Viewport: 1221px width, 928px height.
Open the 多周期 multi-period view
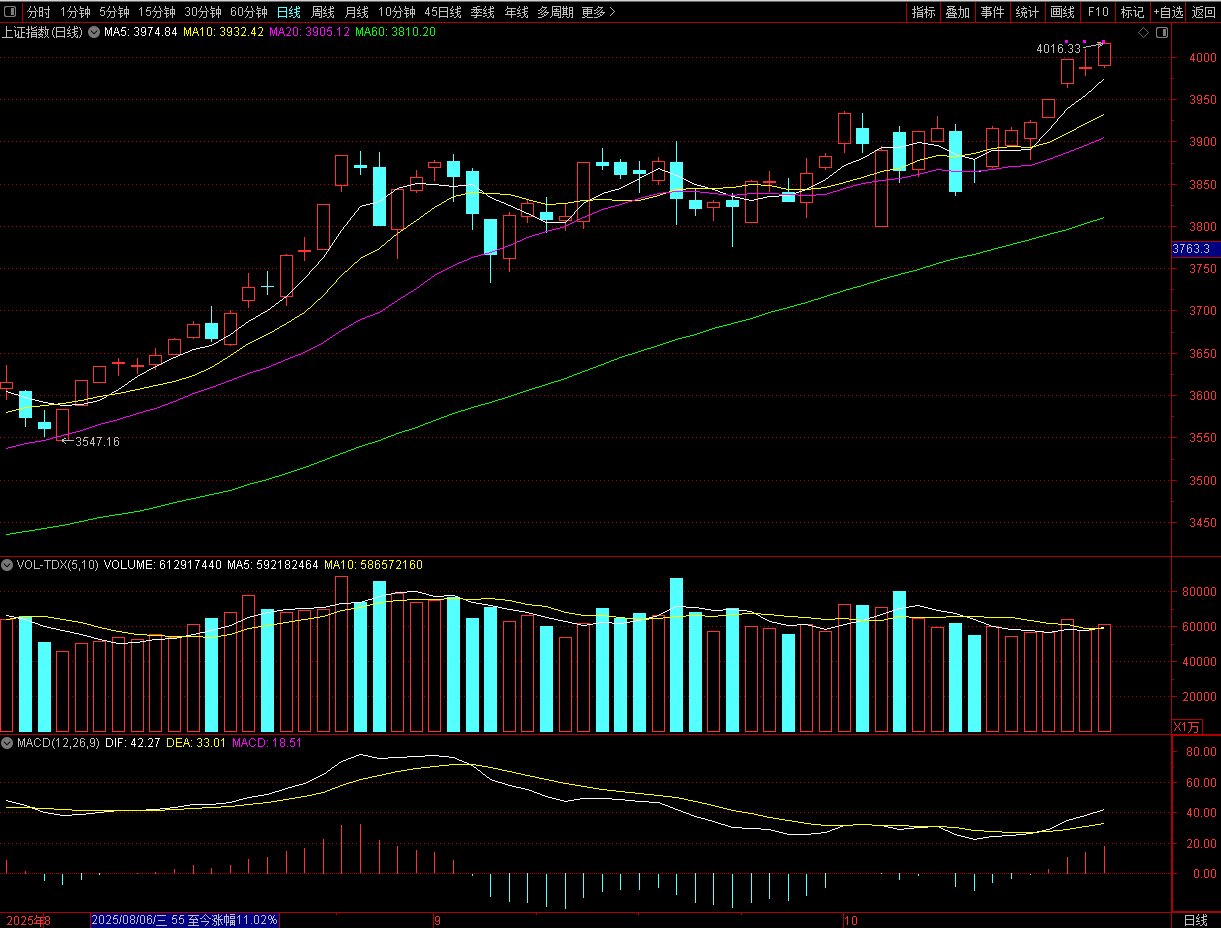coord(555,12)
